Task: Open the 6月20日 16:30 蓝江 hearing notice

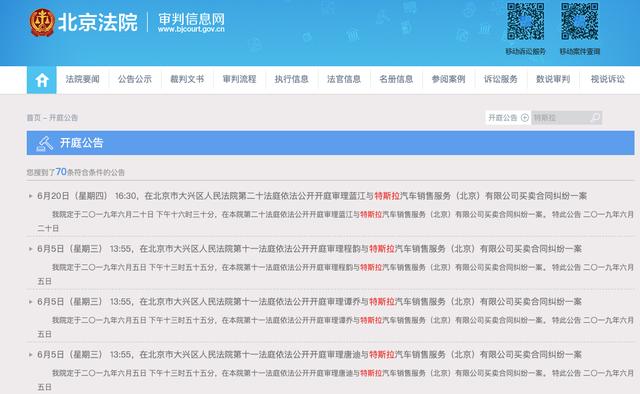Action: pyautogui.click(x=312, y=196)
